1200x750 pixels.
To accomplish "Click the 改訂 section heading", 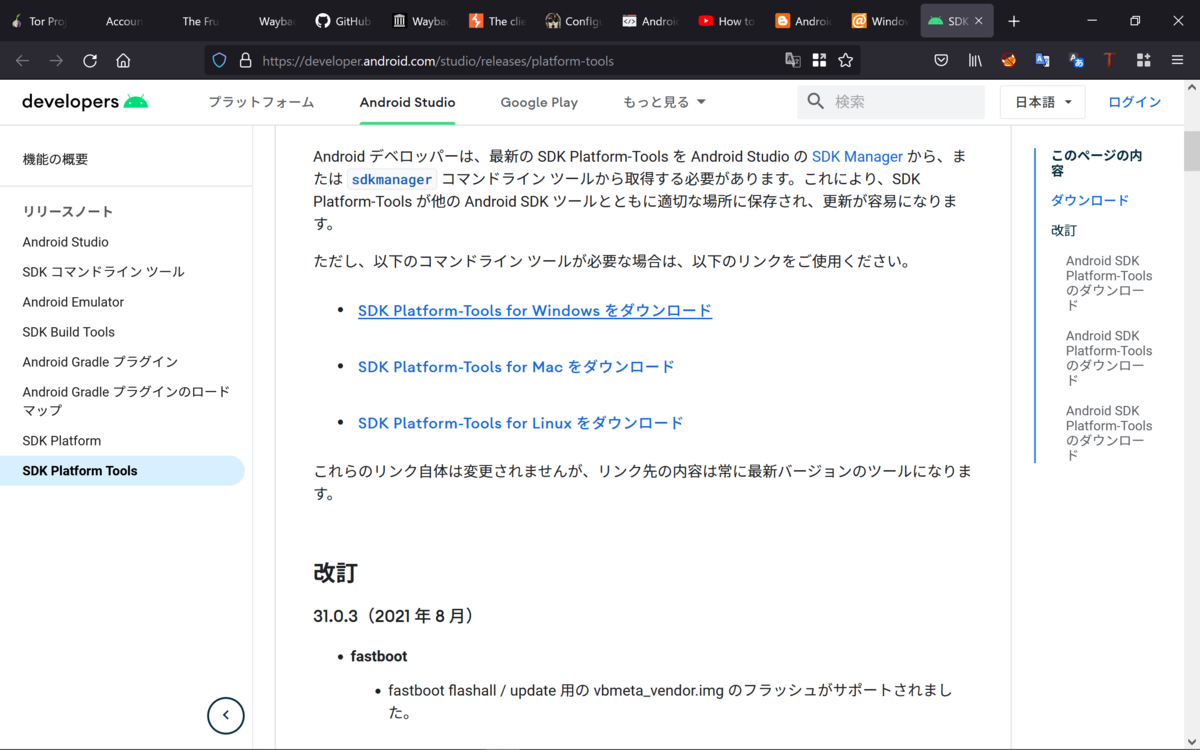I will (336, 573).
